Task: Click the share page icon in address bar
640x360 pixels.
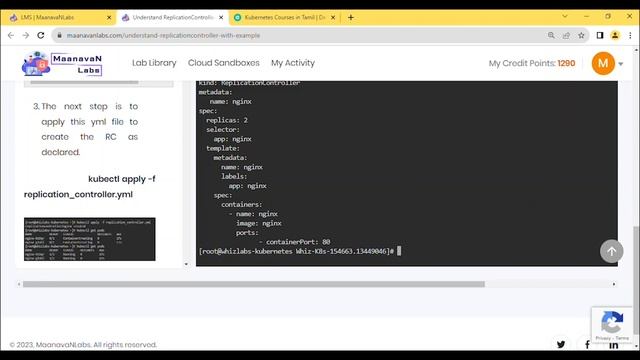Action: coord(566,36)
